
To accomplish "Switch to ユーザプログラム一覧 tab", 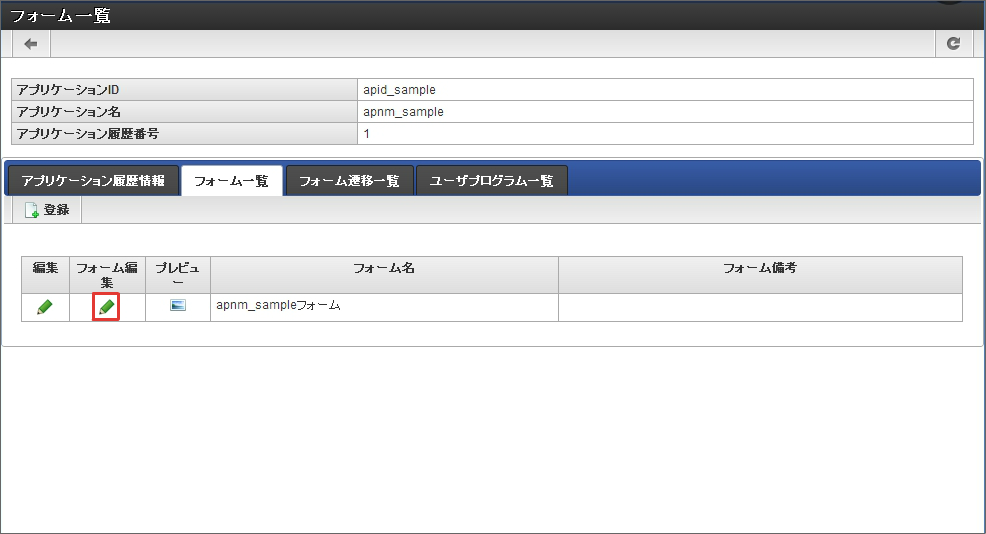I will click(492, 181).
